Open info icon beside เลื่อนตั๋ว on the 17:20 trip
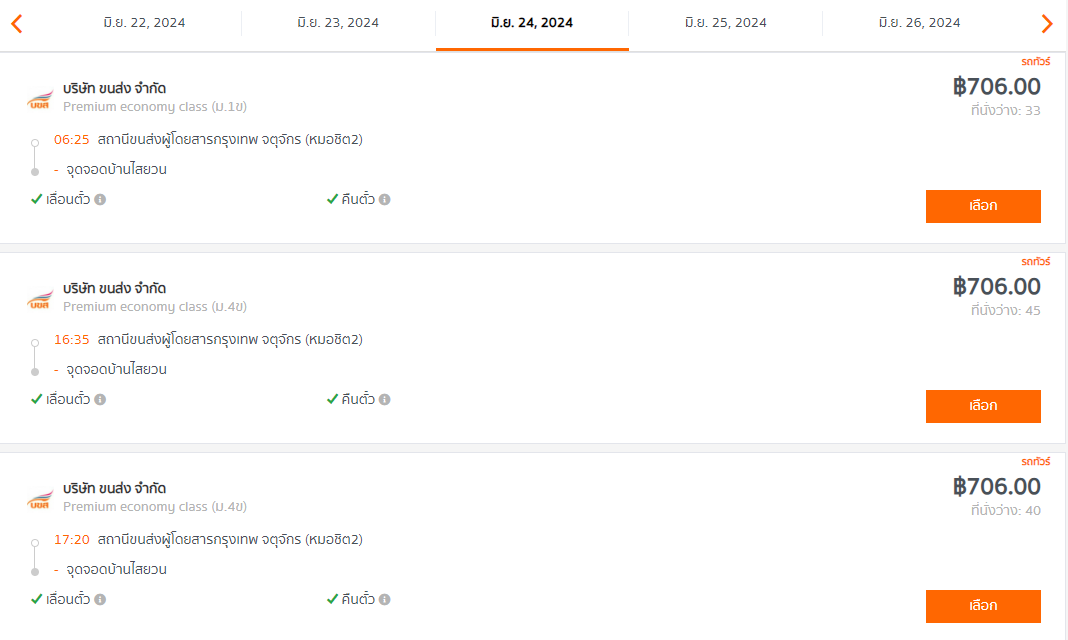Screen dimensions: 1068x640 coord(100,600)
